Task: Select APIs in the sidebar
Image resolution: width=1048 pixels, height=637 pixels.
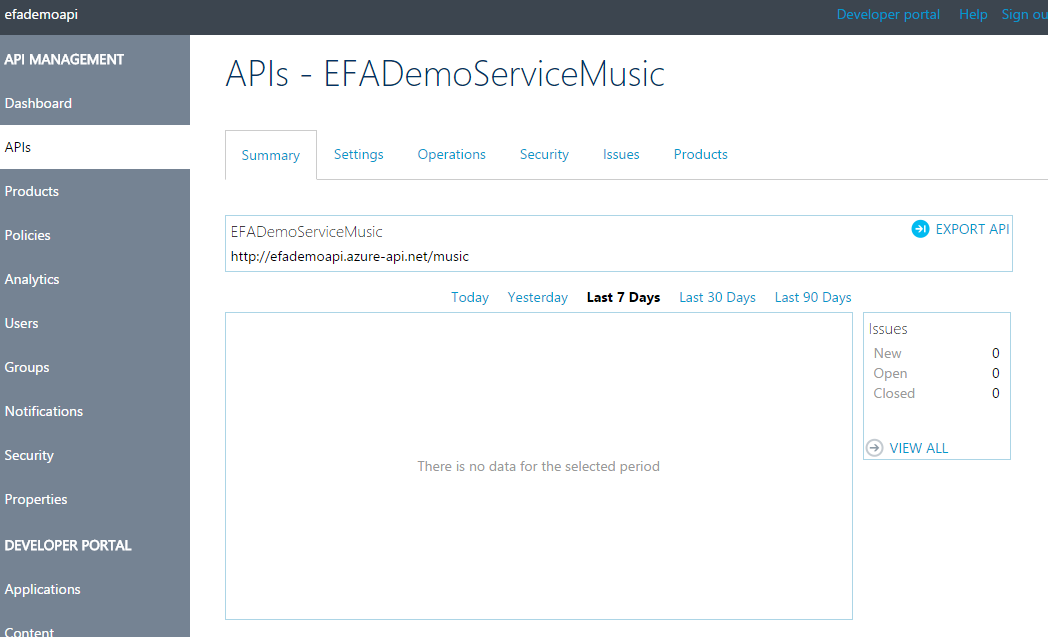Action: 95,147
